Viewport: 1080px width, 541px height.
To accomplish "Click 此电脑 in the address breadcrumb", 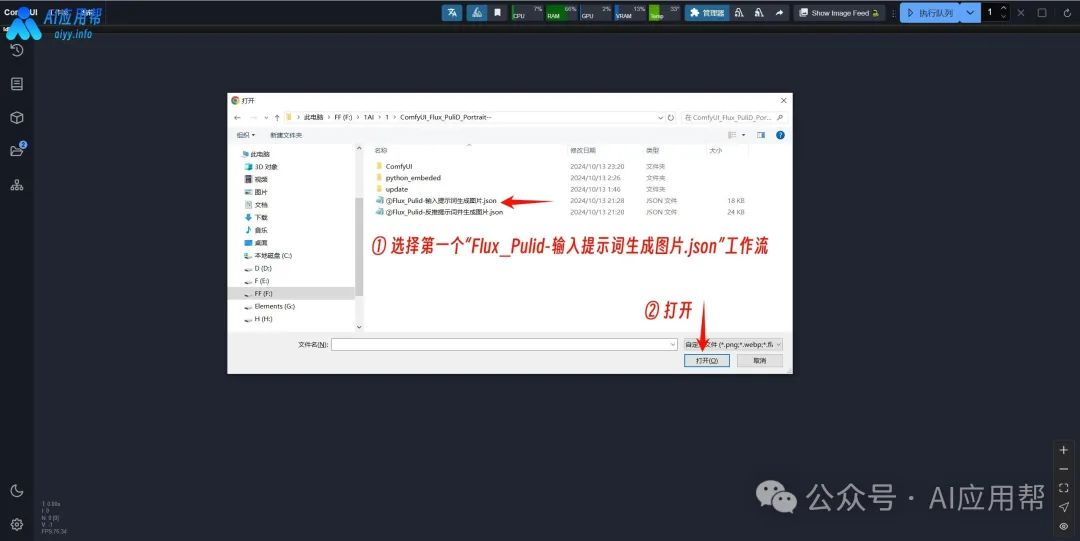I will click(313, 117).
